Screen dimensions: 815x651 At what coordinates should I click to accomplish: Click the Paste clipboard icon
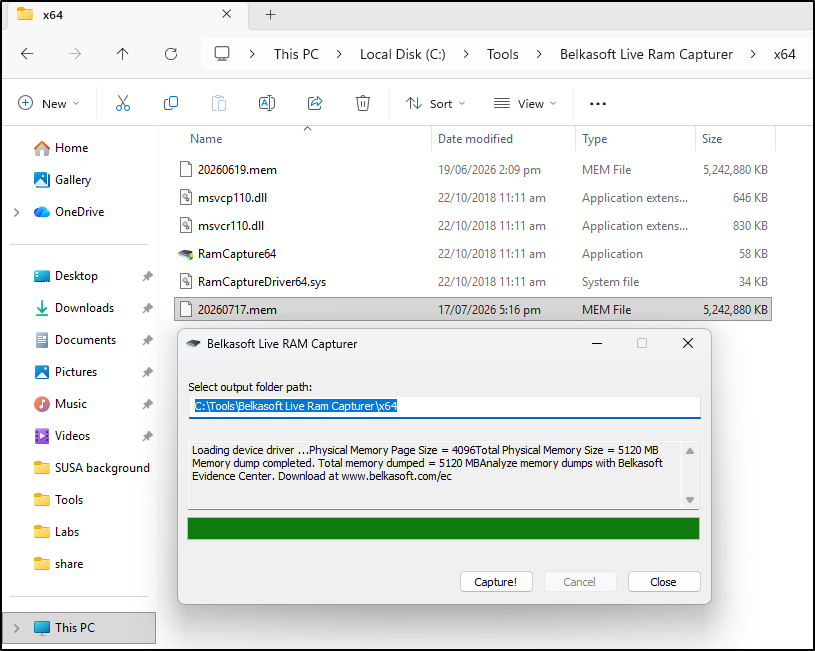click(219, 103)
